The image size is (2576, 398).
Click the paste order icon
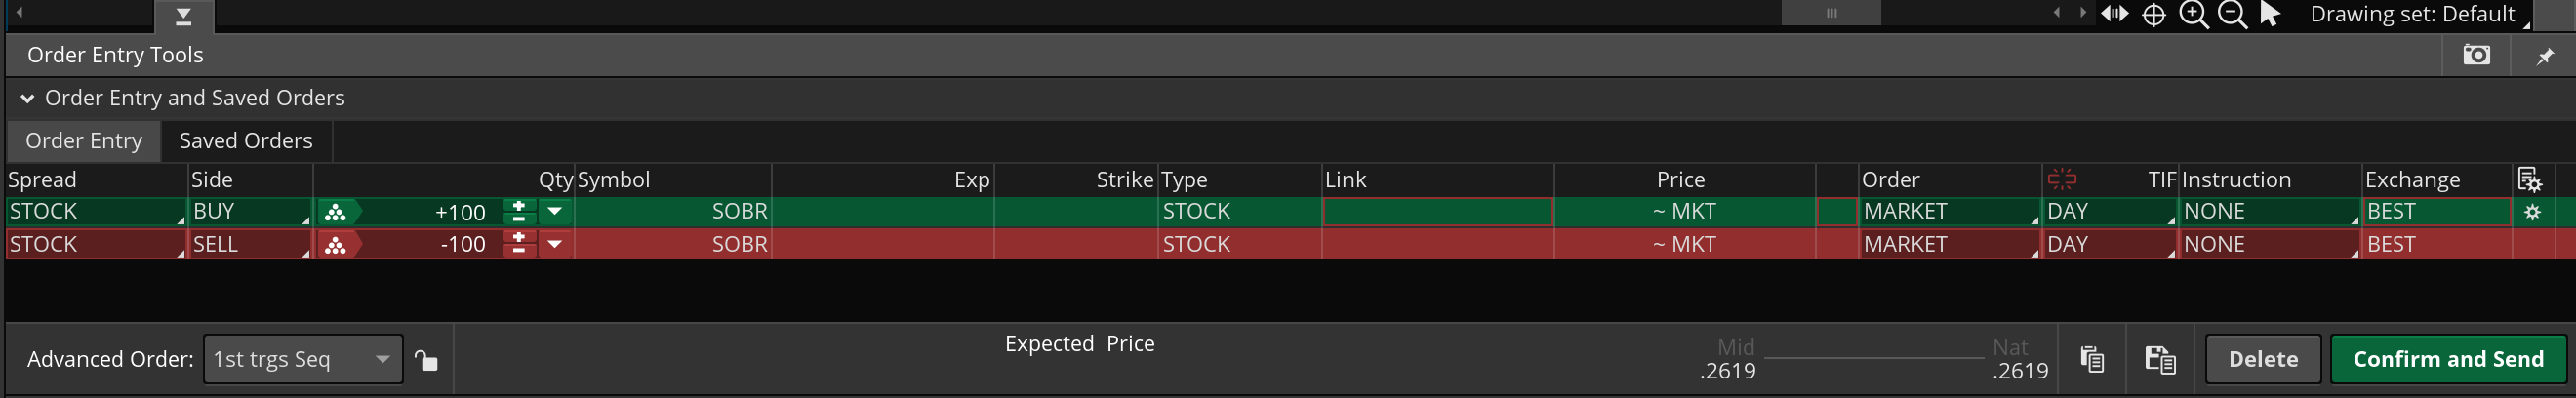(2160, 359)
